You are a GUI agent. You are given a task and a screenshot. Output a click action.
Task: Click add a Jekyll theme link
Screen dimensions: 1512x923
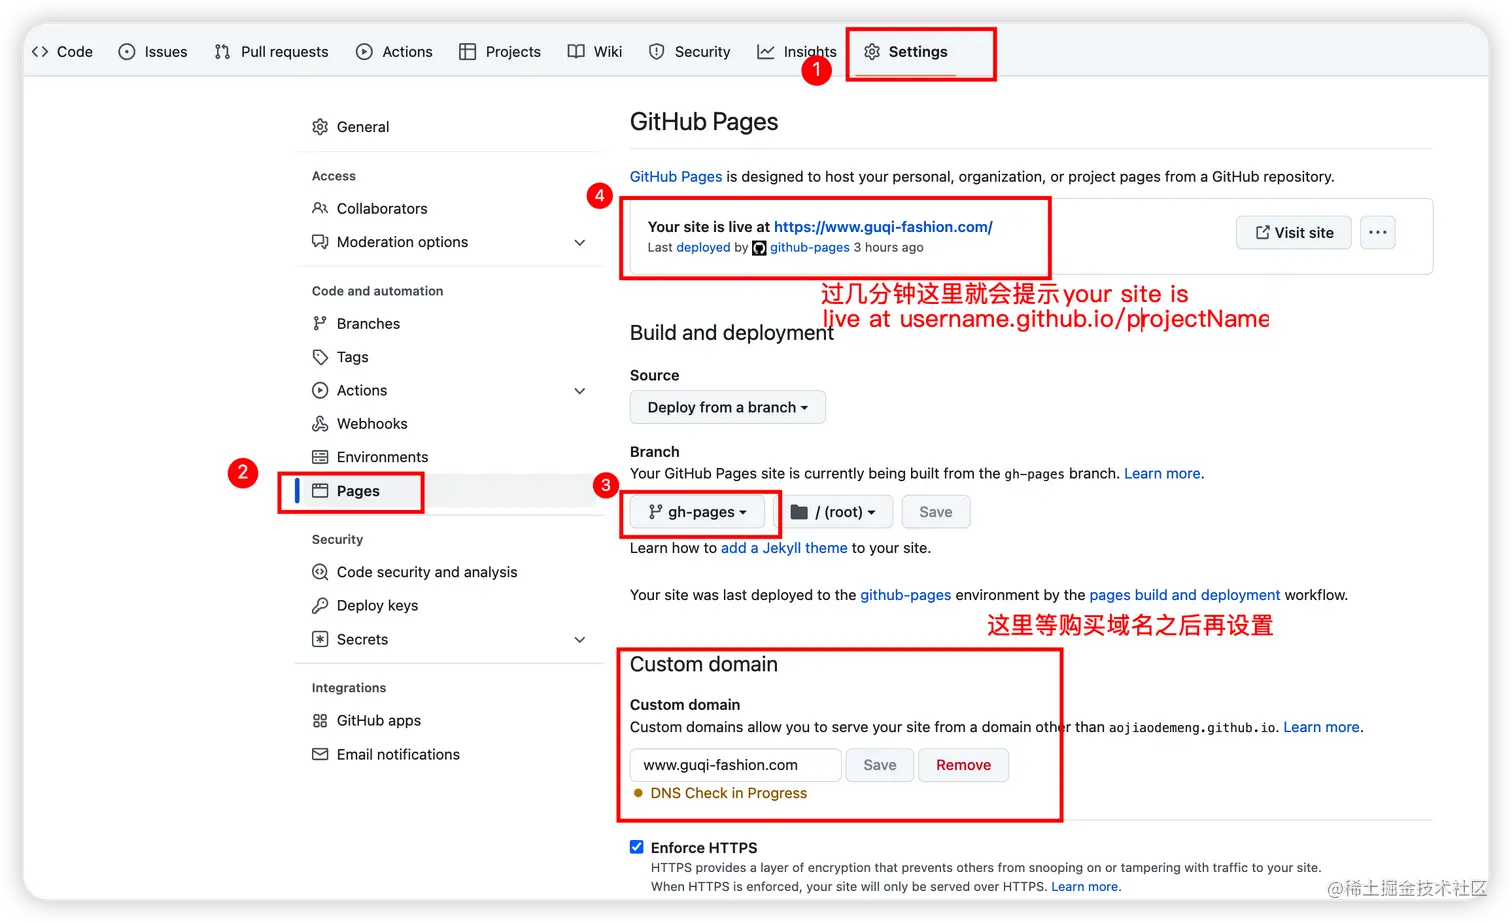click(784, 548)
